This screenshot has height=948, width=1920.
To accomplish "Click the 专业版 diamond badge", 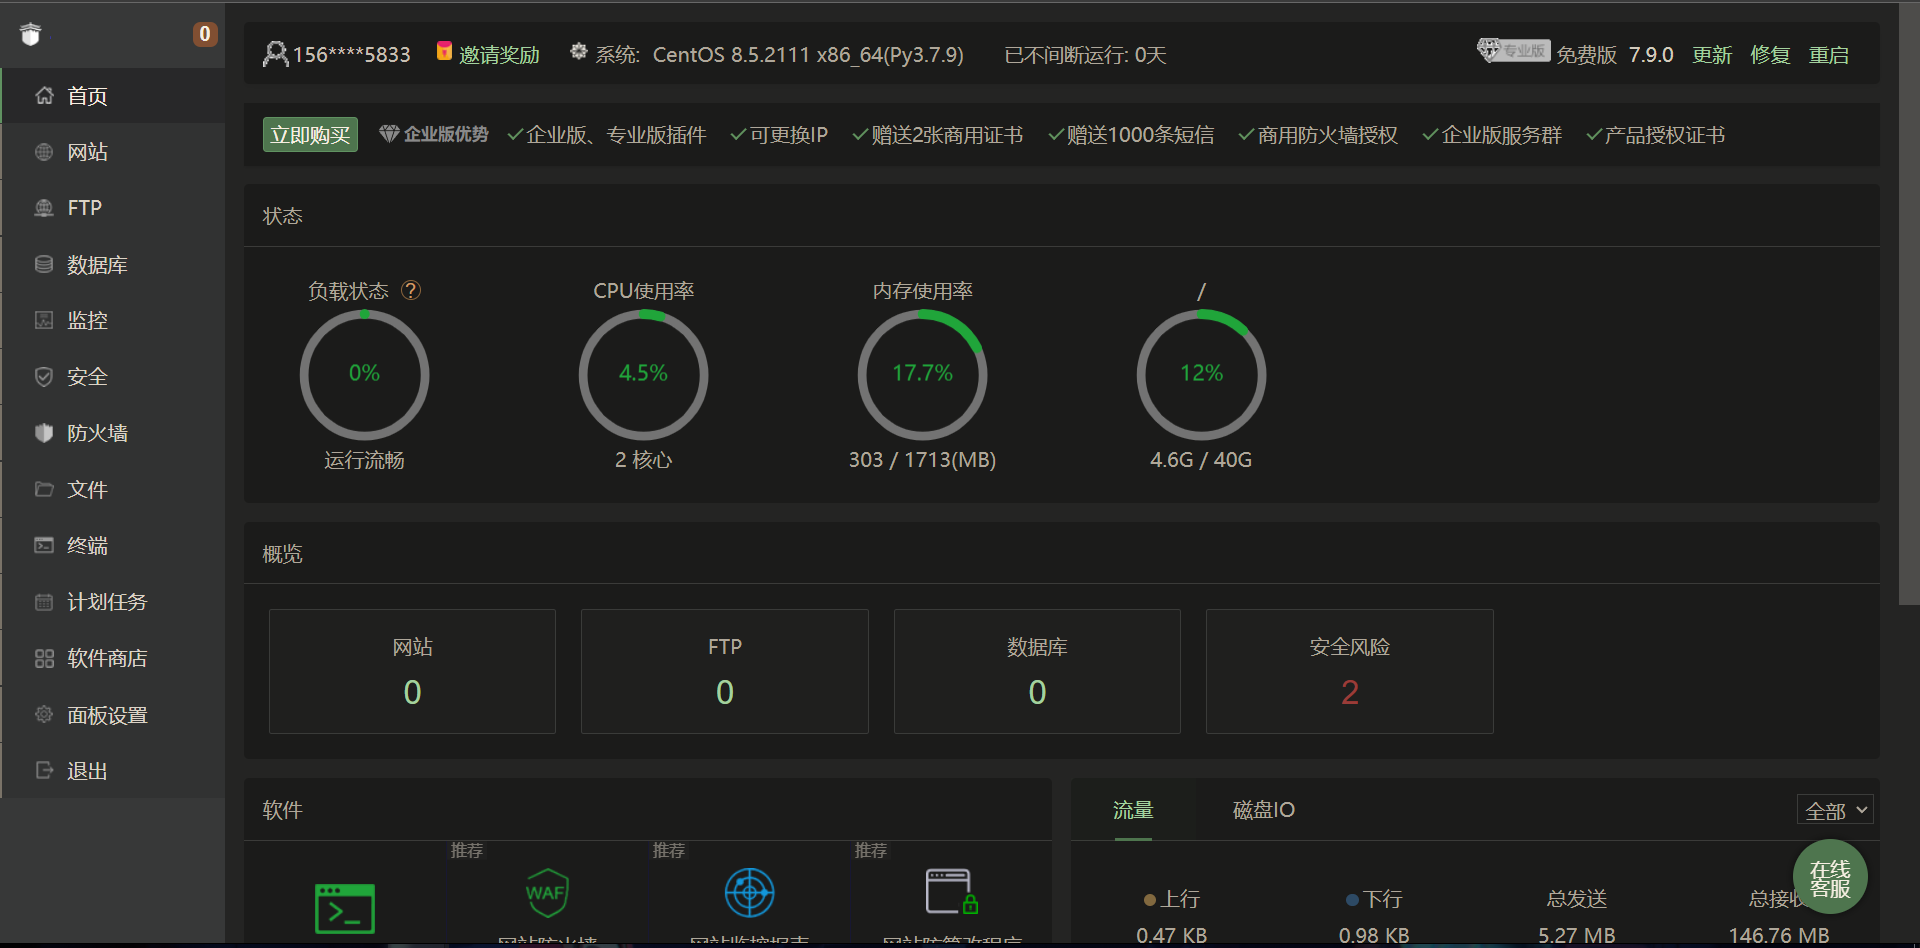I will pos(1513,50).
